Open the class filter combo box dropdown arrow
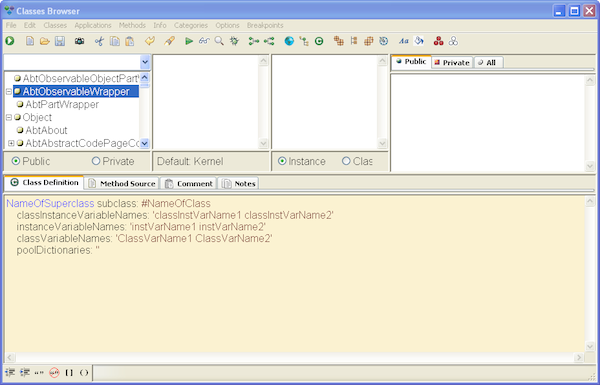The height and width of the screenshot is (385, 600). pyautogui.click(x=145, y=62)
